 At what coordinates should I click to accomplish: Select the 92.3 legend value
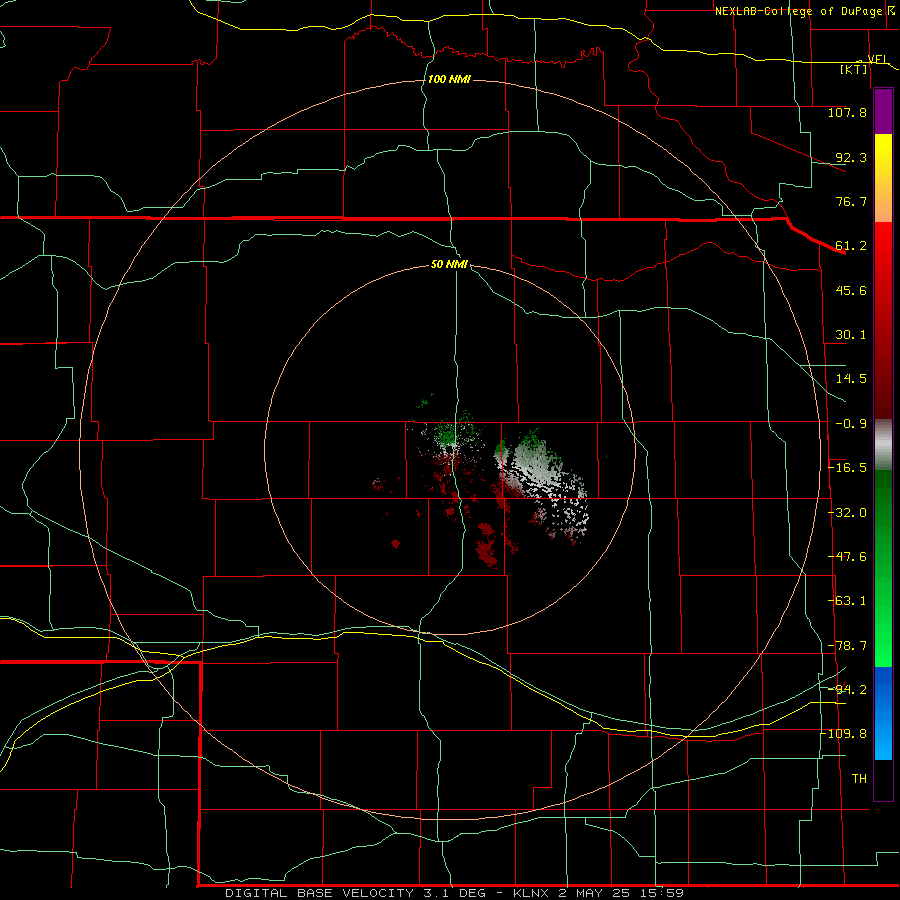[851, 157]
